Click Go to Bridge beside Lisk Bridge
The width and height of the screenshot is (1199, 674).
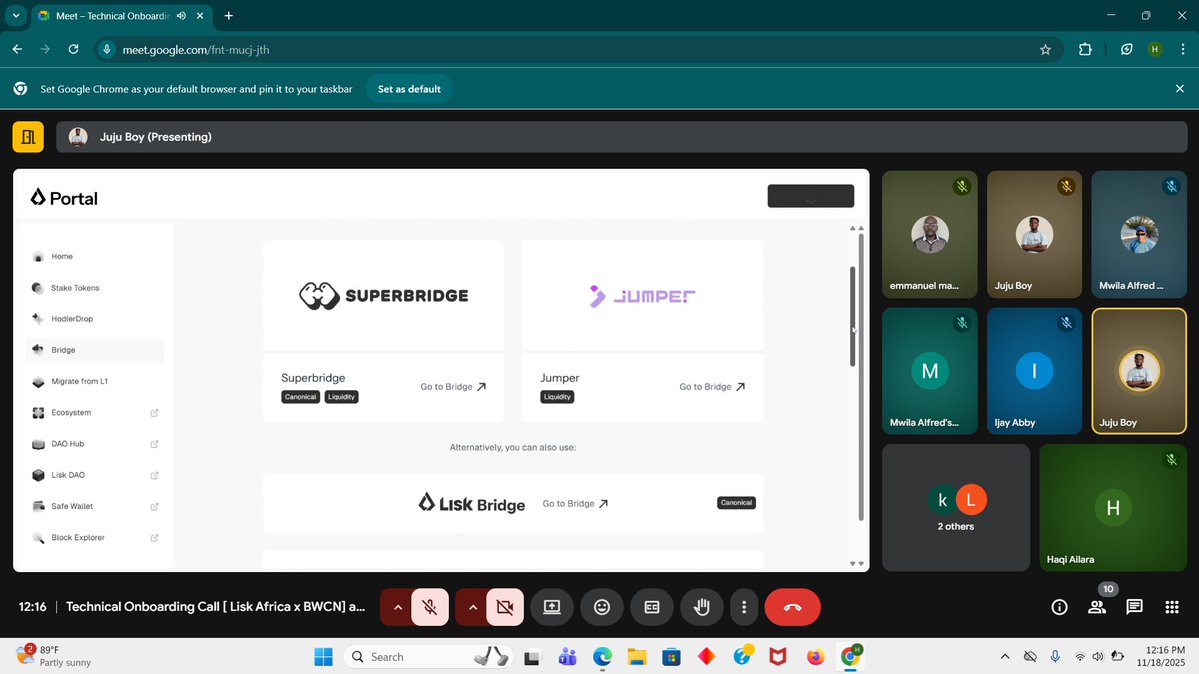(575, 503)
